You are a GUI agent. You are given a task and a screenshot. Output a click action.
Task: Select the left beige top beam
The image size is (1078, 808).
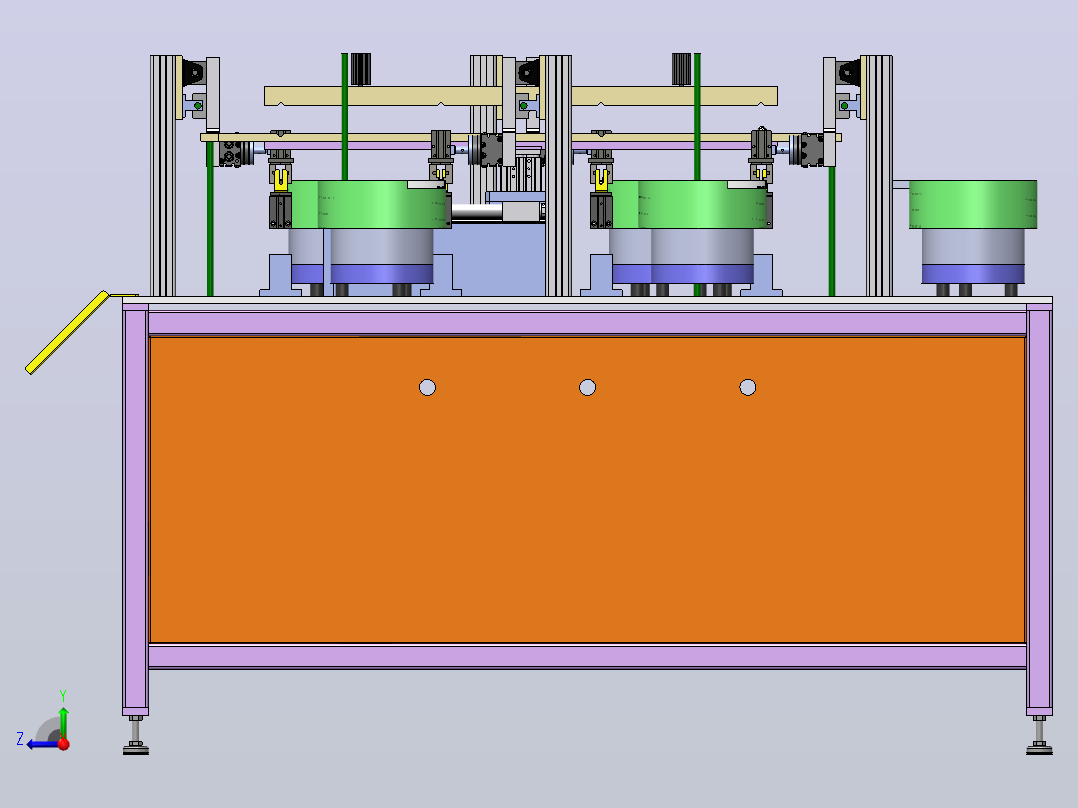click(x=383, y=96)
